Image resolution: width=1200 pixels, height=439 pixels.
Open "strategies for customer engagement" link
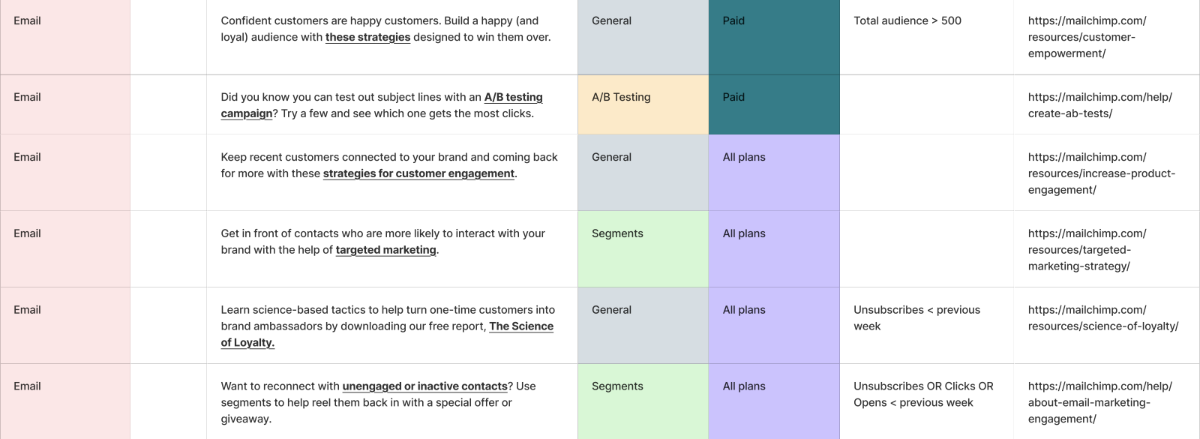[x=418, y=173]
